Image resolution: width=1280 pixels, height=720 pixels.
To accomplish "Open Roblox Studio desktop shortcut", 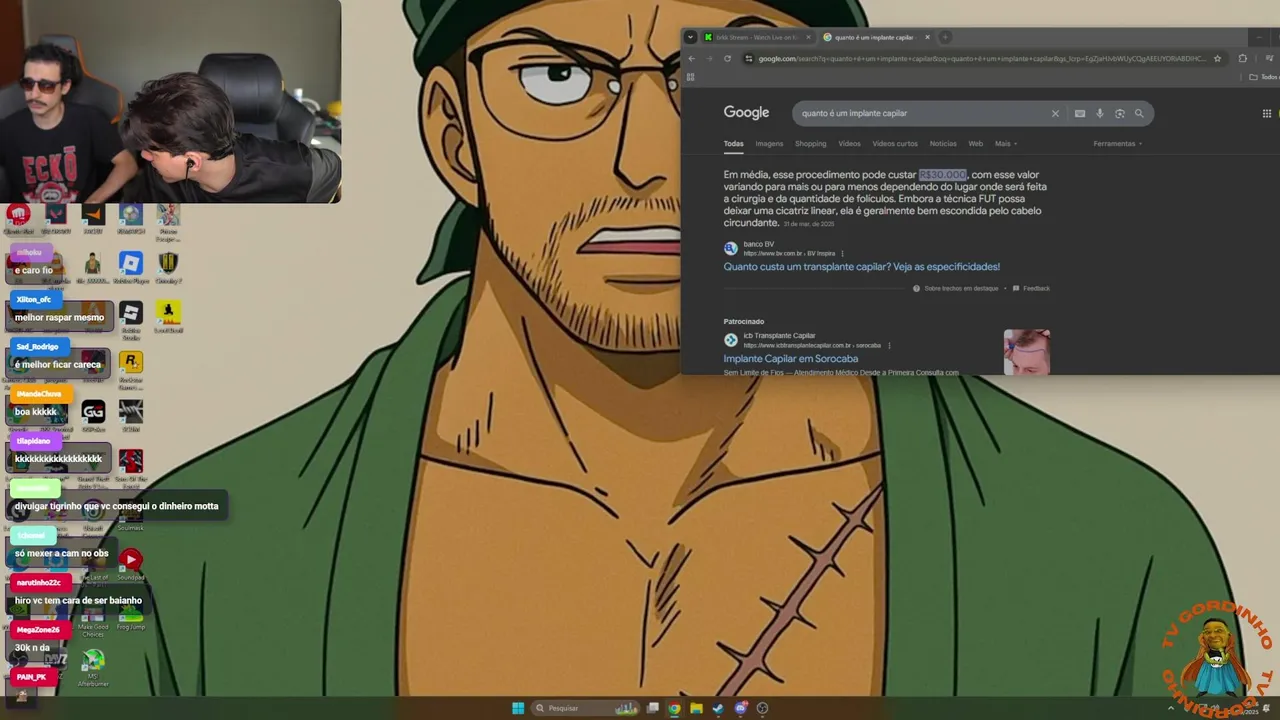I will 131,320.
